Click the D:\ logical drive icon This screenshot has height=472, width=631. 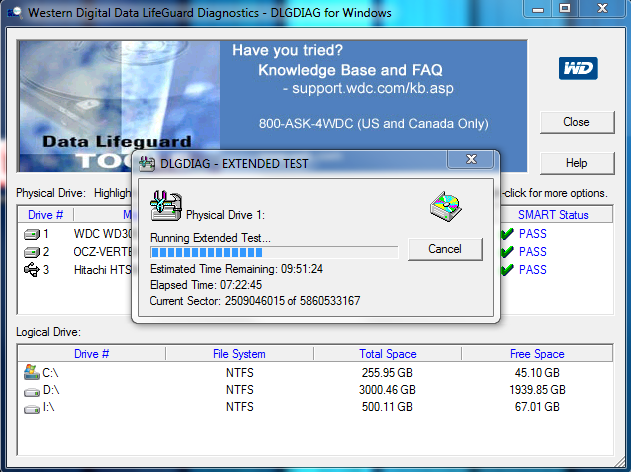[32, 391]
